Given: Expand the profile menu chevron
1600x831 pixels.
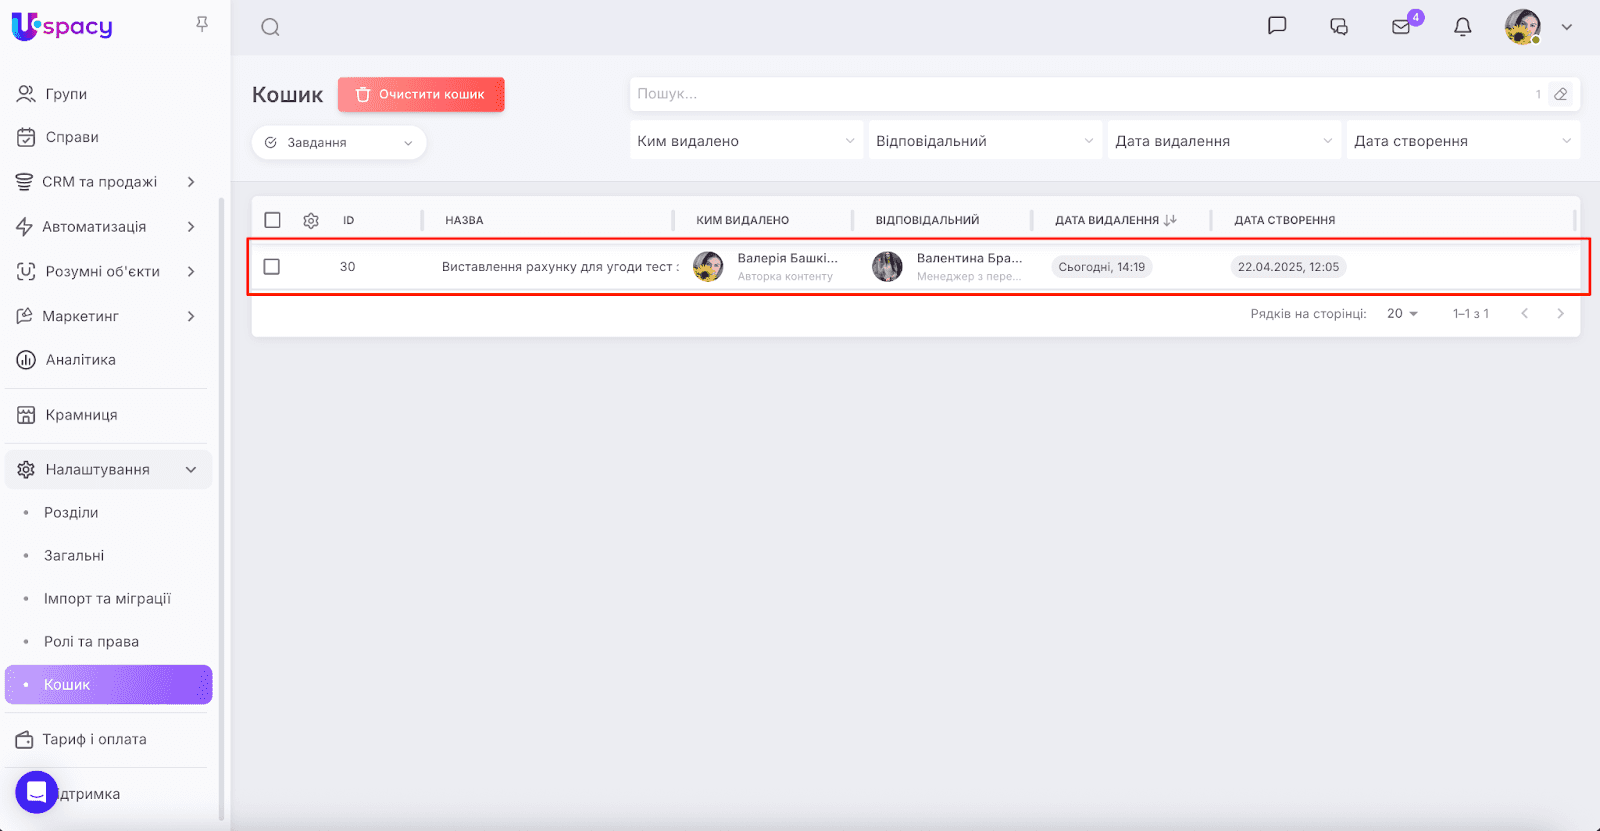Looking at the screenshot, I should click(1567, 27).
